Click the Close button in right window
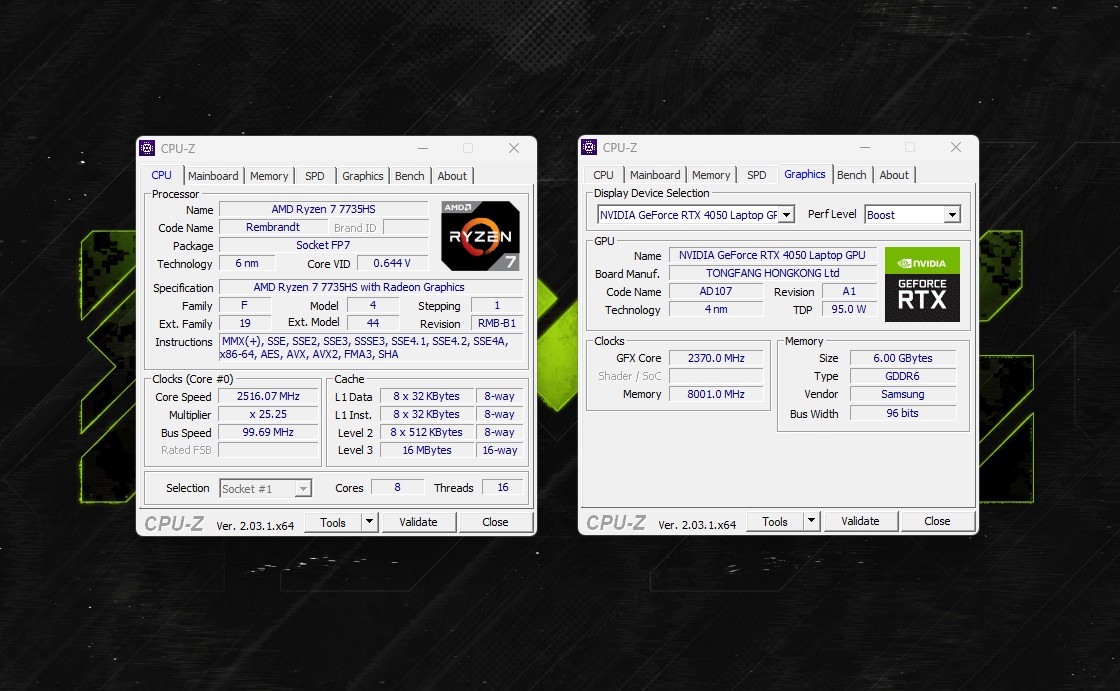This screenshot has height=691, width=1120. [937, 521]
